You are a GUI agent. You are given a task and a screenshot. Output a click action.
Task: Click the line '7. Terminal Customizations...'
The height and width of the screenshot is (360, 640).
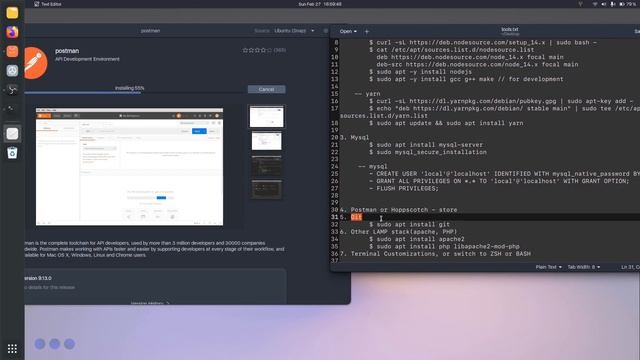coord(436,254)
